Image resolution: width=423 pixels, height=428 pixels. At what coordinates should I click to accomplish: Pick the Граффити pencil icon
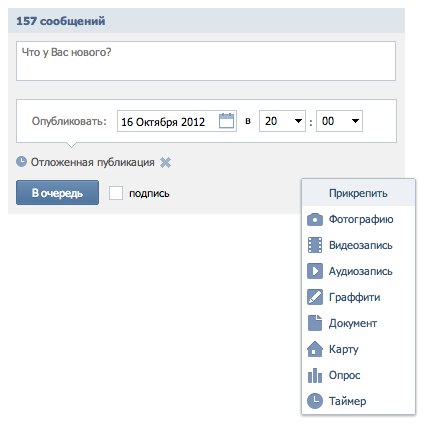point(315,297)
